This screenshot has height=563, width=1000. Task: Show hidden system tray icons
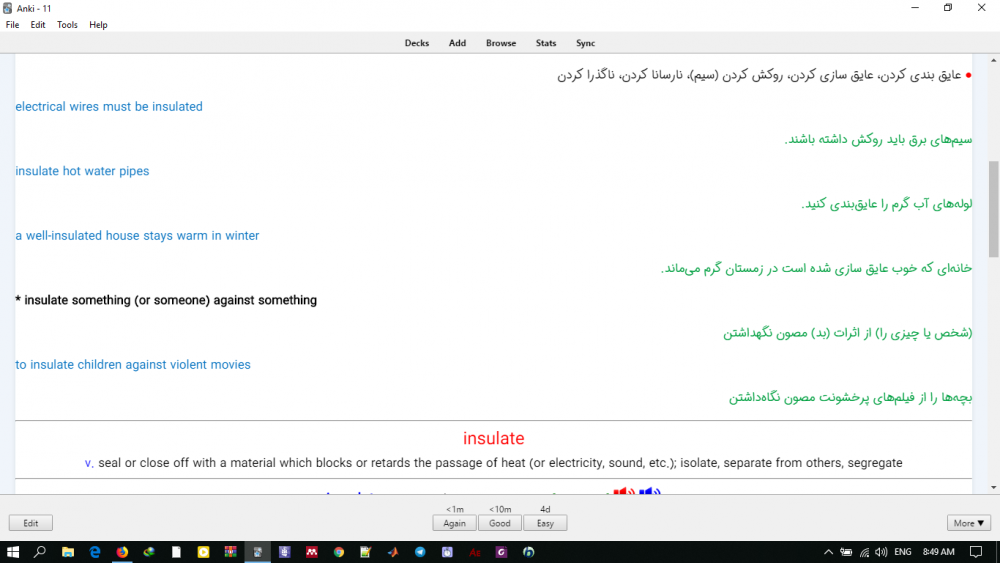[828, 552]
